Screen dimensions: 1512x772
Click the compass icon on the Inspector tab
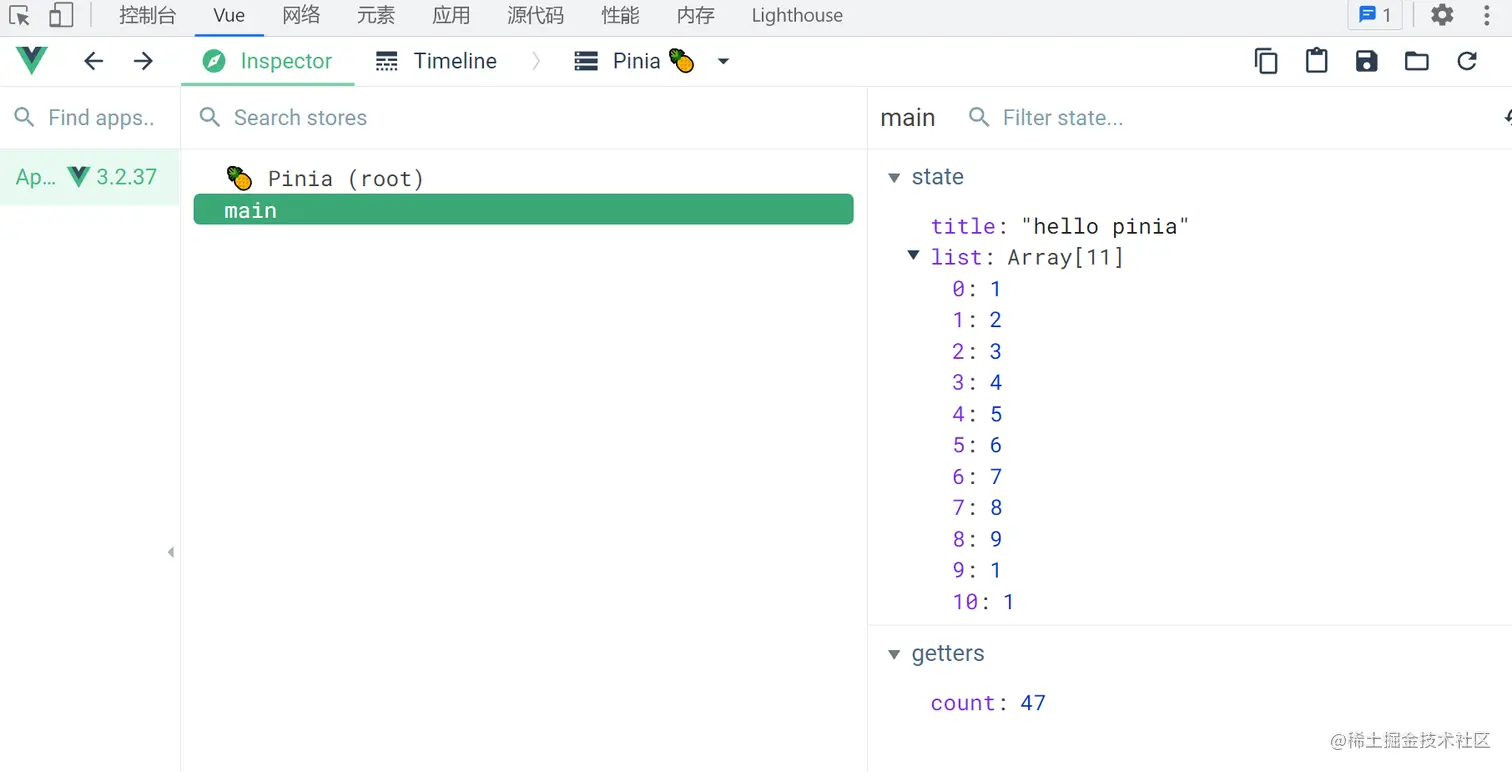(x=214, y=61)
